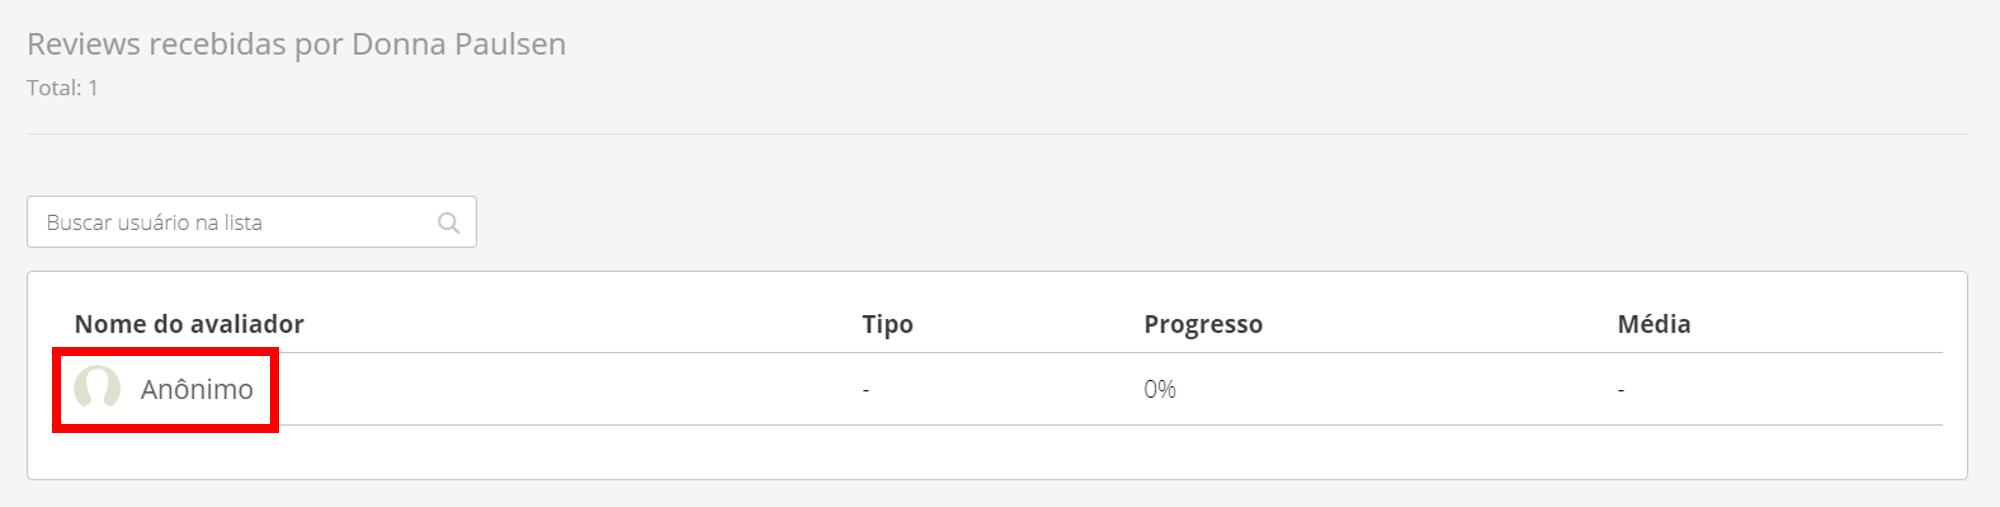
Task: Click the 0% progress value
Action: pos(1160,389)
